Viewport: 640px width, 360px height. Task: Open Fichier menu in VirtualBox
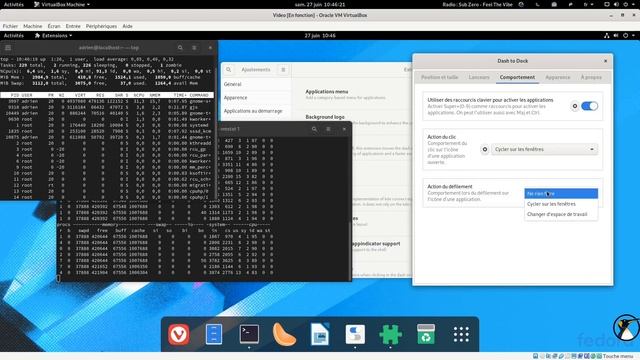tap(10, 26)
